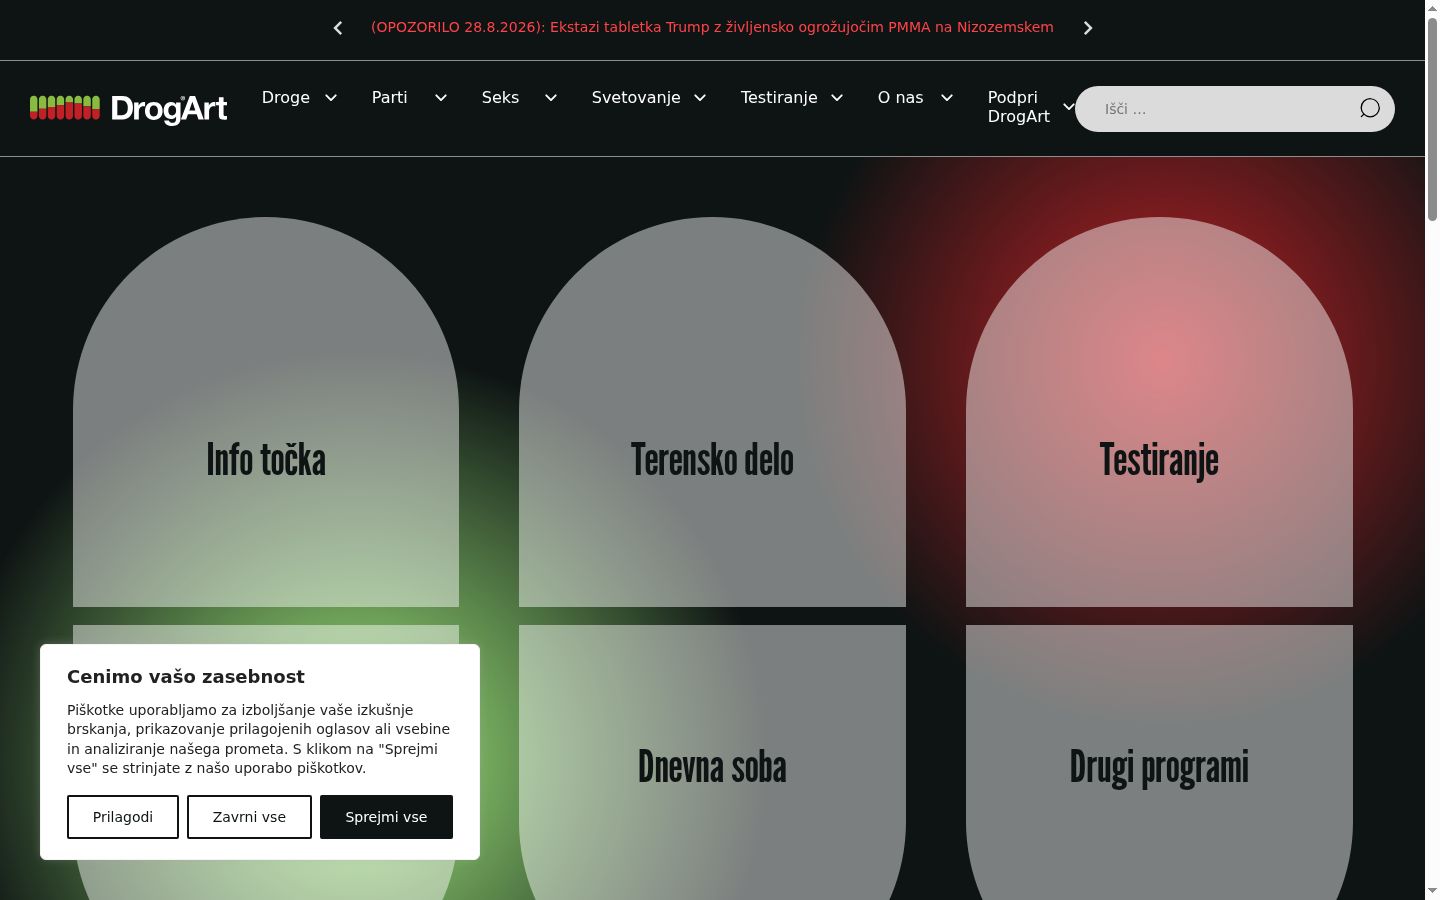Open Testiranje in the navigation bar
The image size is (1440, 900).
779,97
